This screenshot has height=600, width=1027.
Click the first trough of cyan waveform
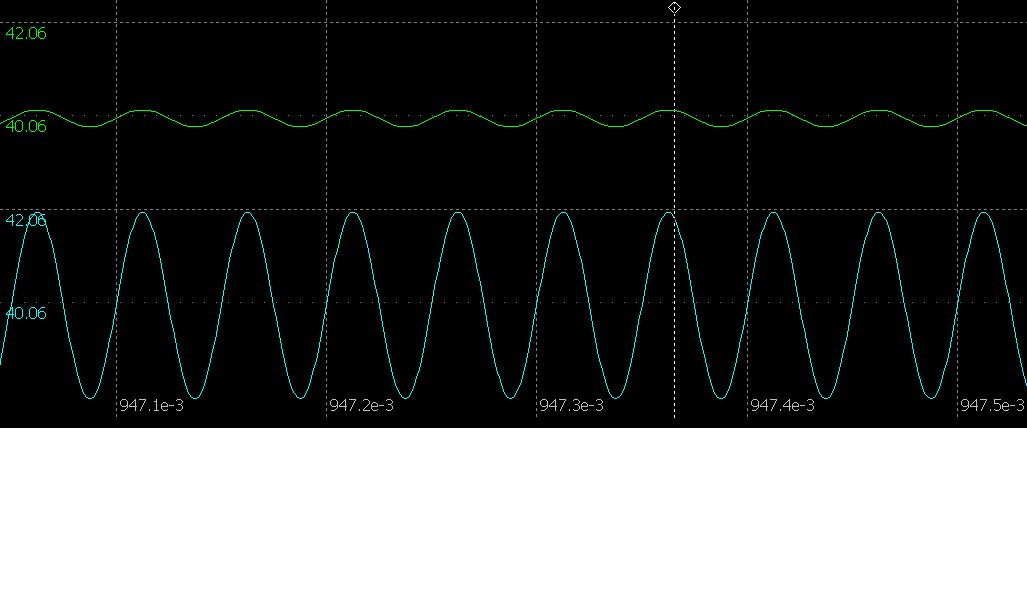click(x=90, y=398)
